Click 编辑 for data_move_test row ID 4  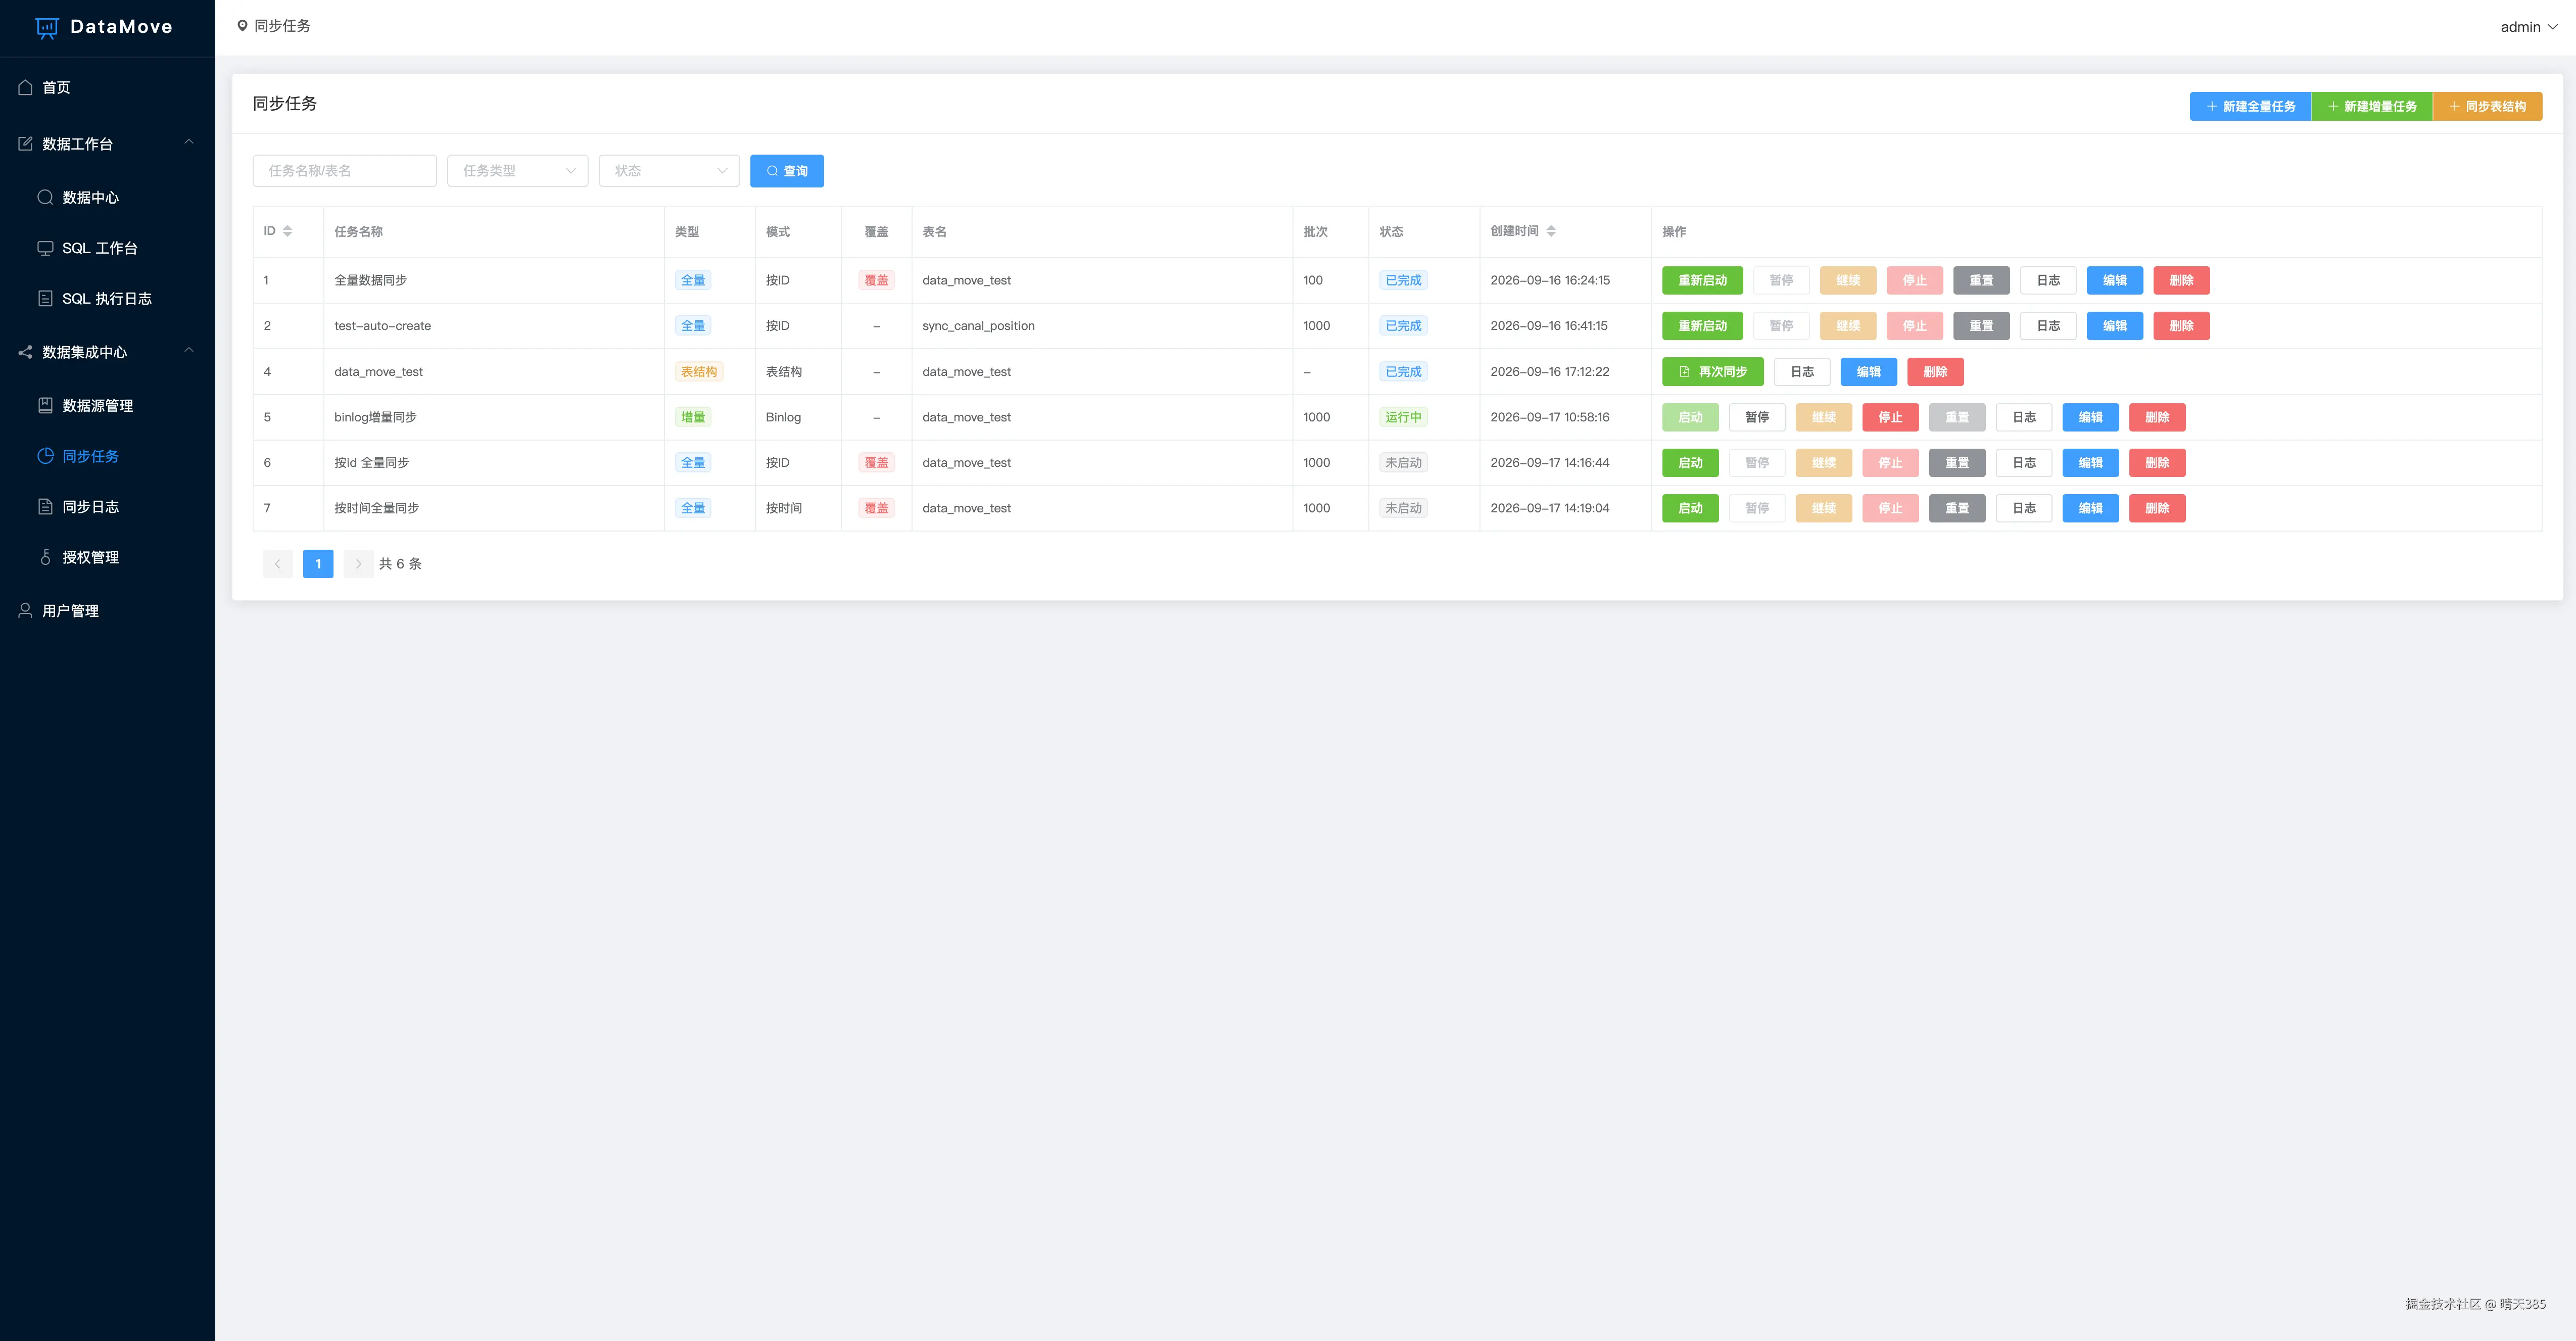tap(1869, 372)
